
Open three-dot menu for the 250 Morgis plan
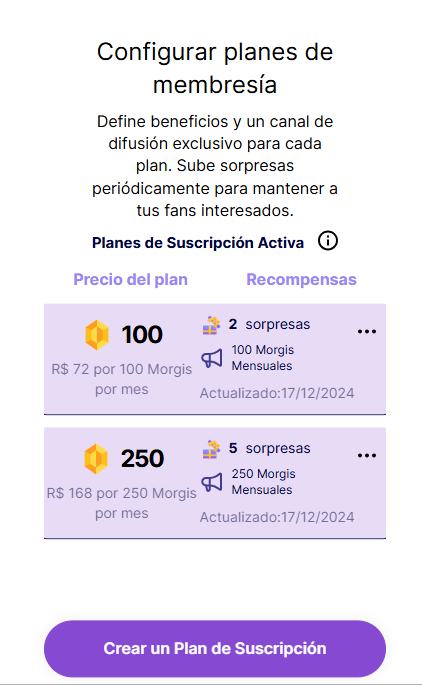click(367, 456)
